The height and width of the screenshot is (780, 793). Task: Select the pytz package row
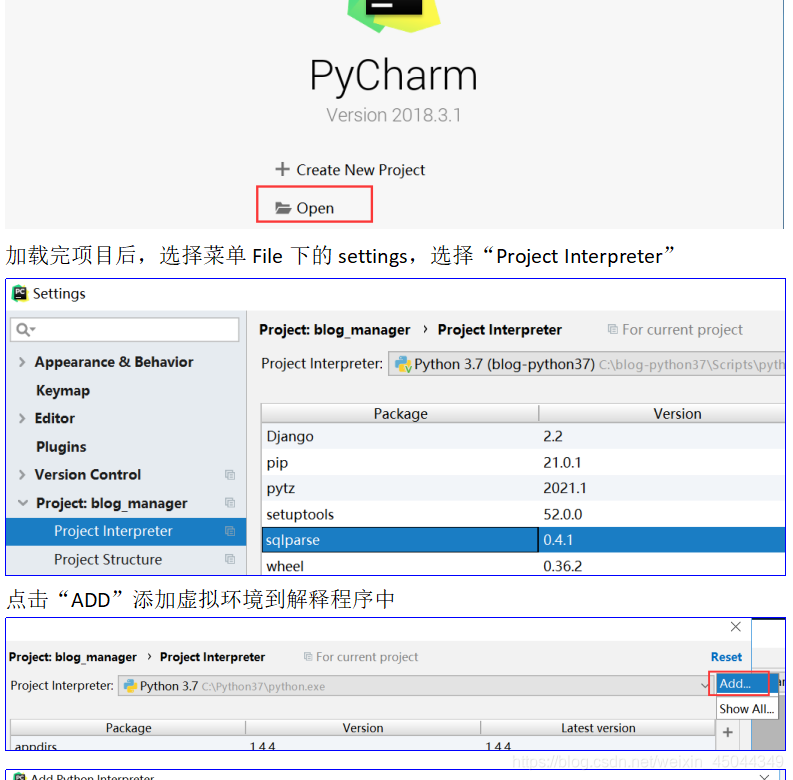pyautogui.click(x=523, y=488)
